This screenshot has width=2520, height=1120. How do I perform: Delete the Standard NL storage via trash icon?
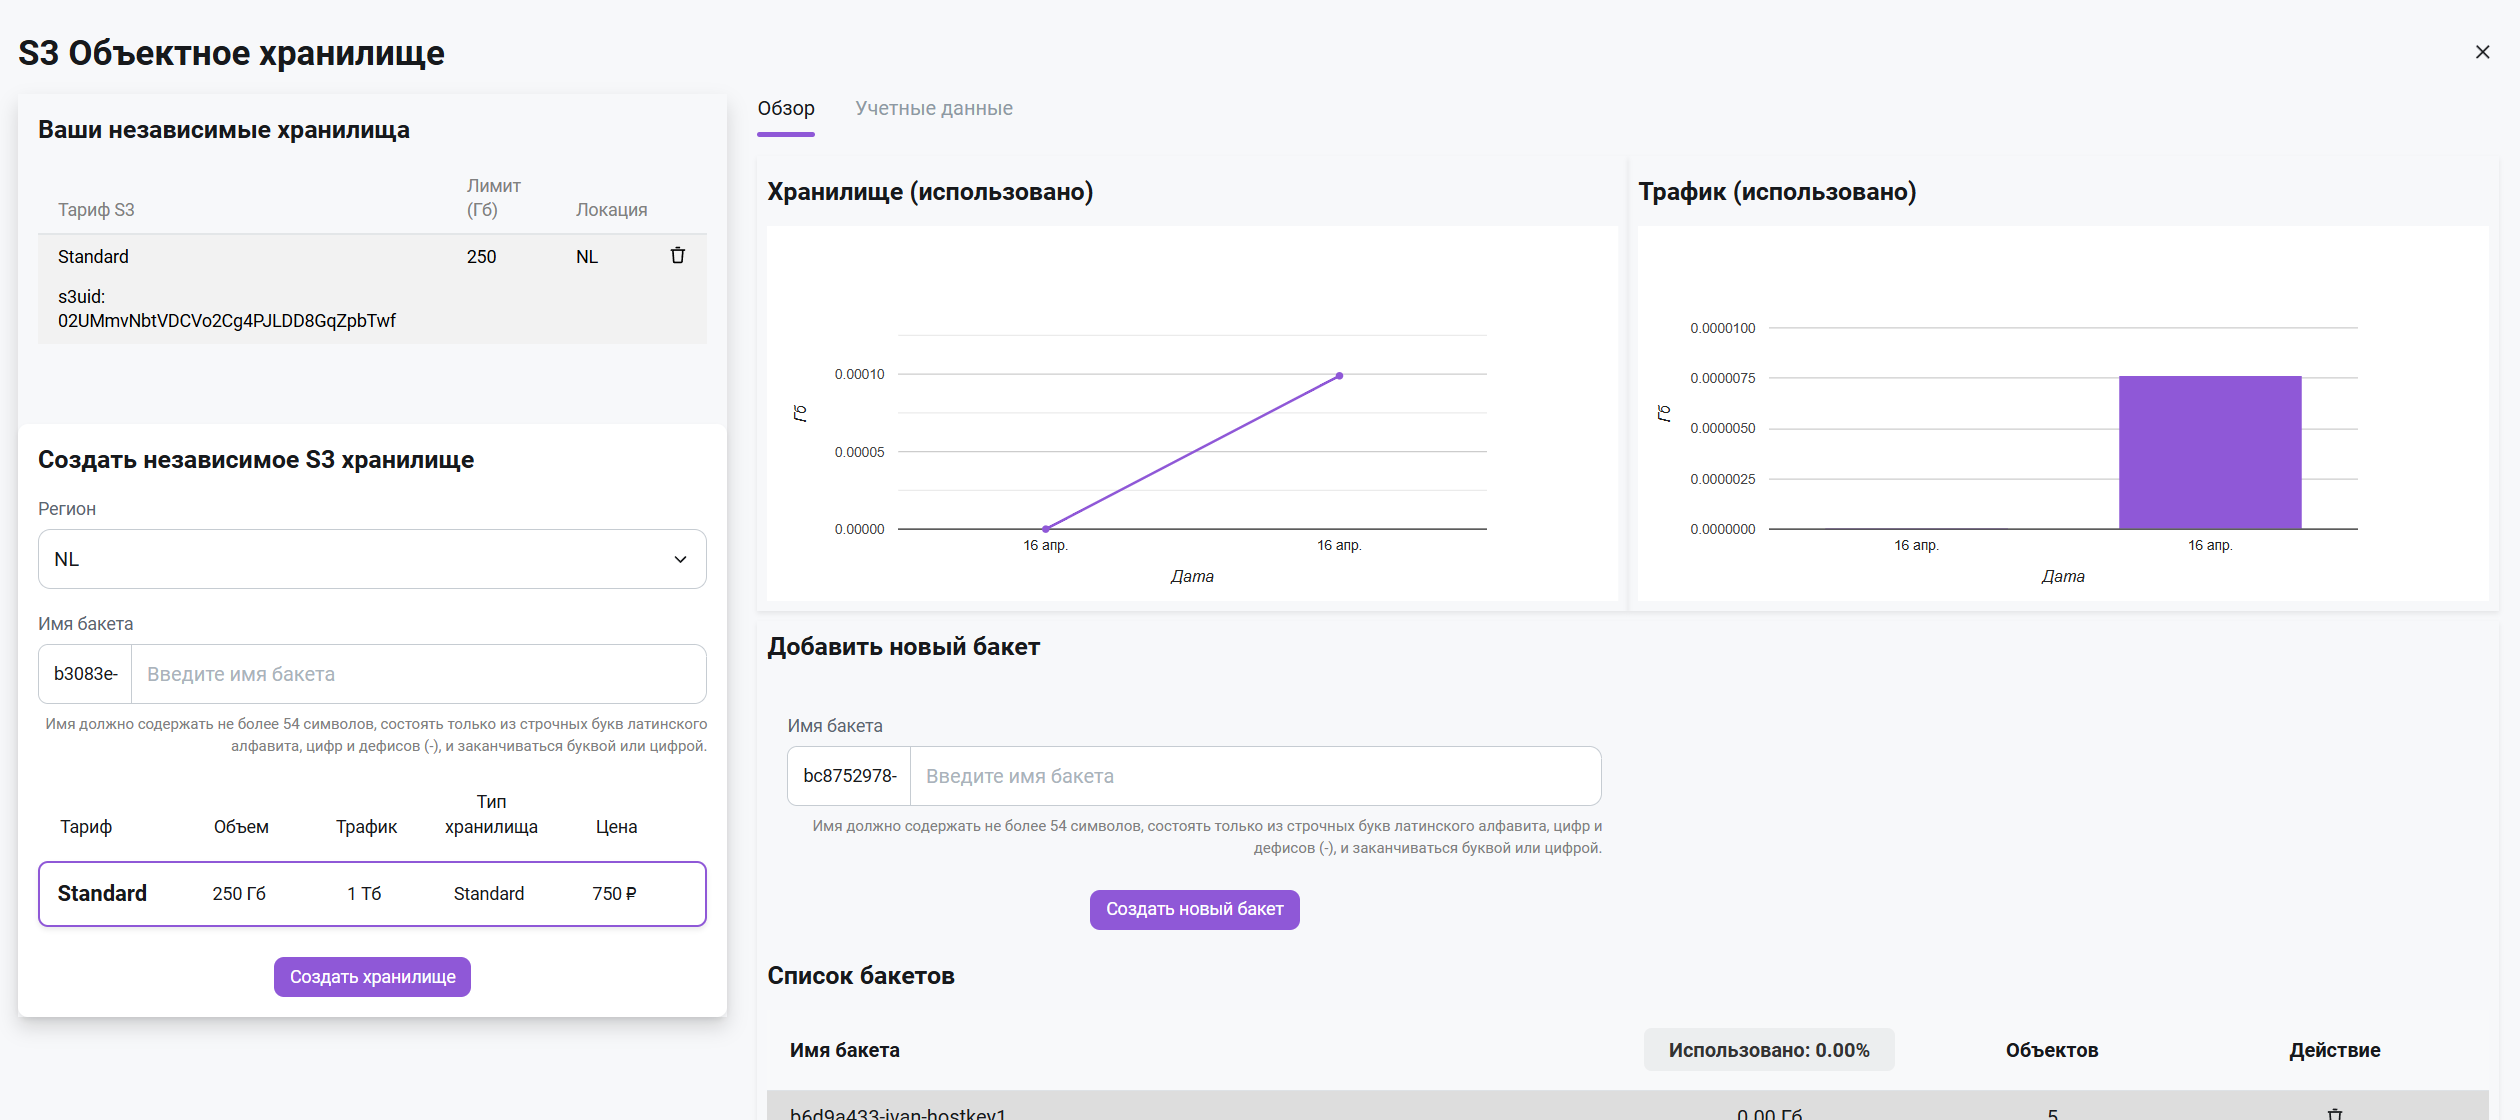click(677, 256)
